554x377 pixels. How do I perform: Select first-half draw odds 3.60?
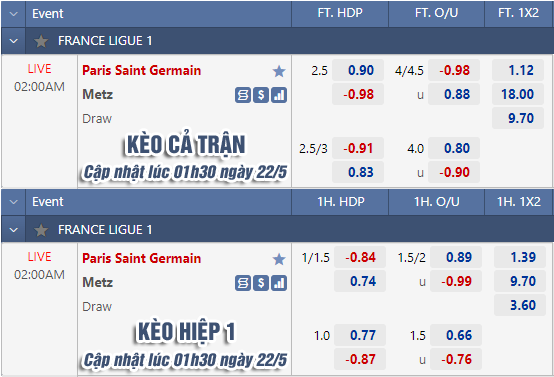tap(520, 305)
